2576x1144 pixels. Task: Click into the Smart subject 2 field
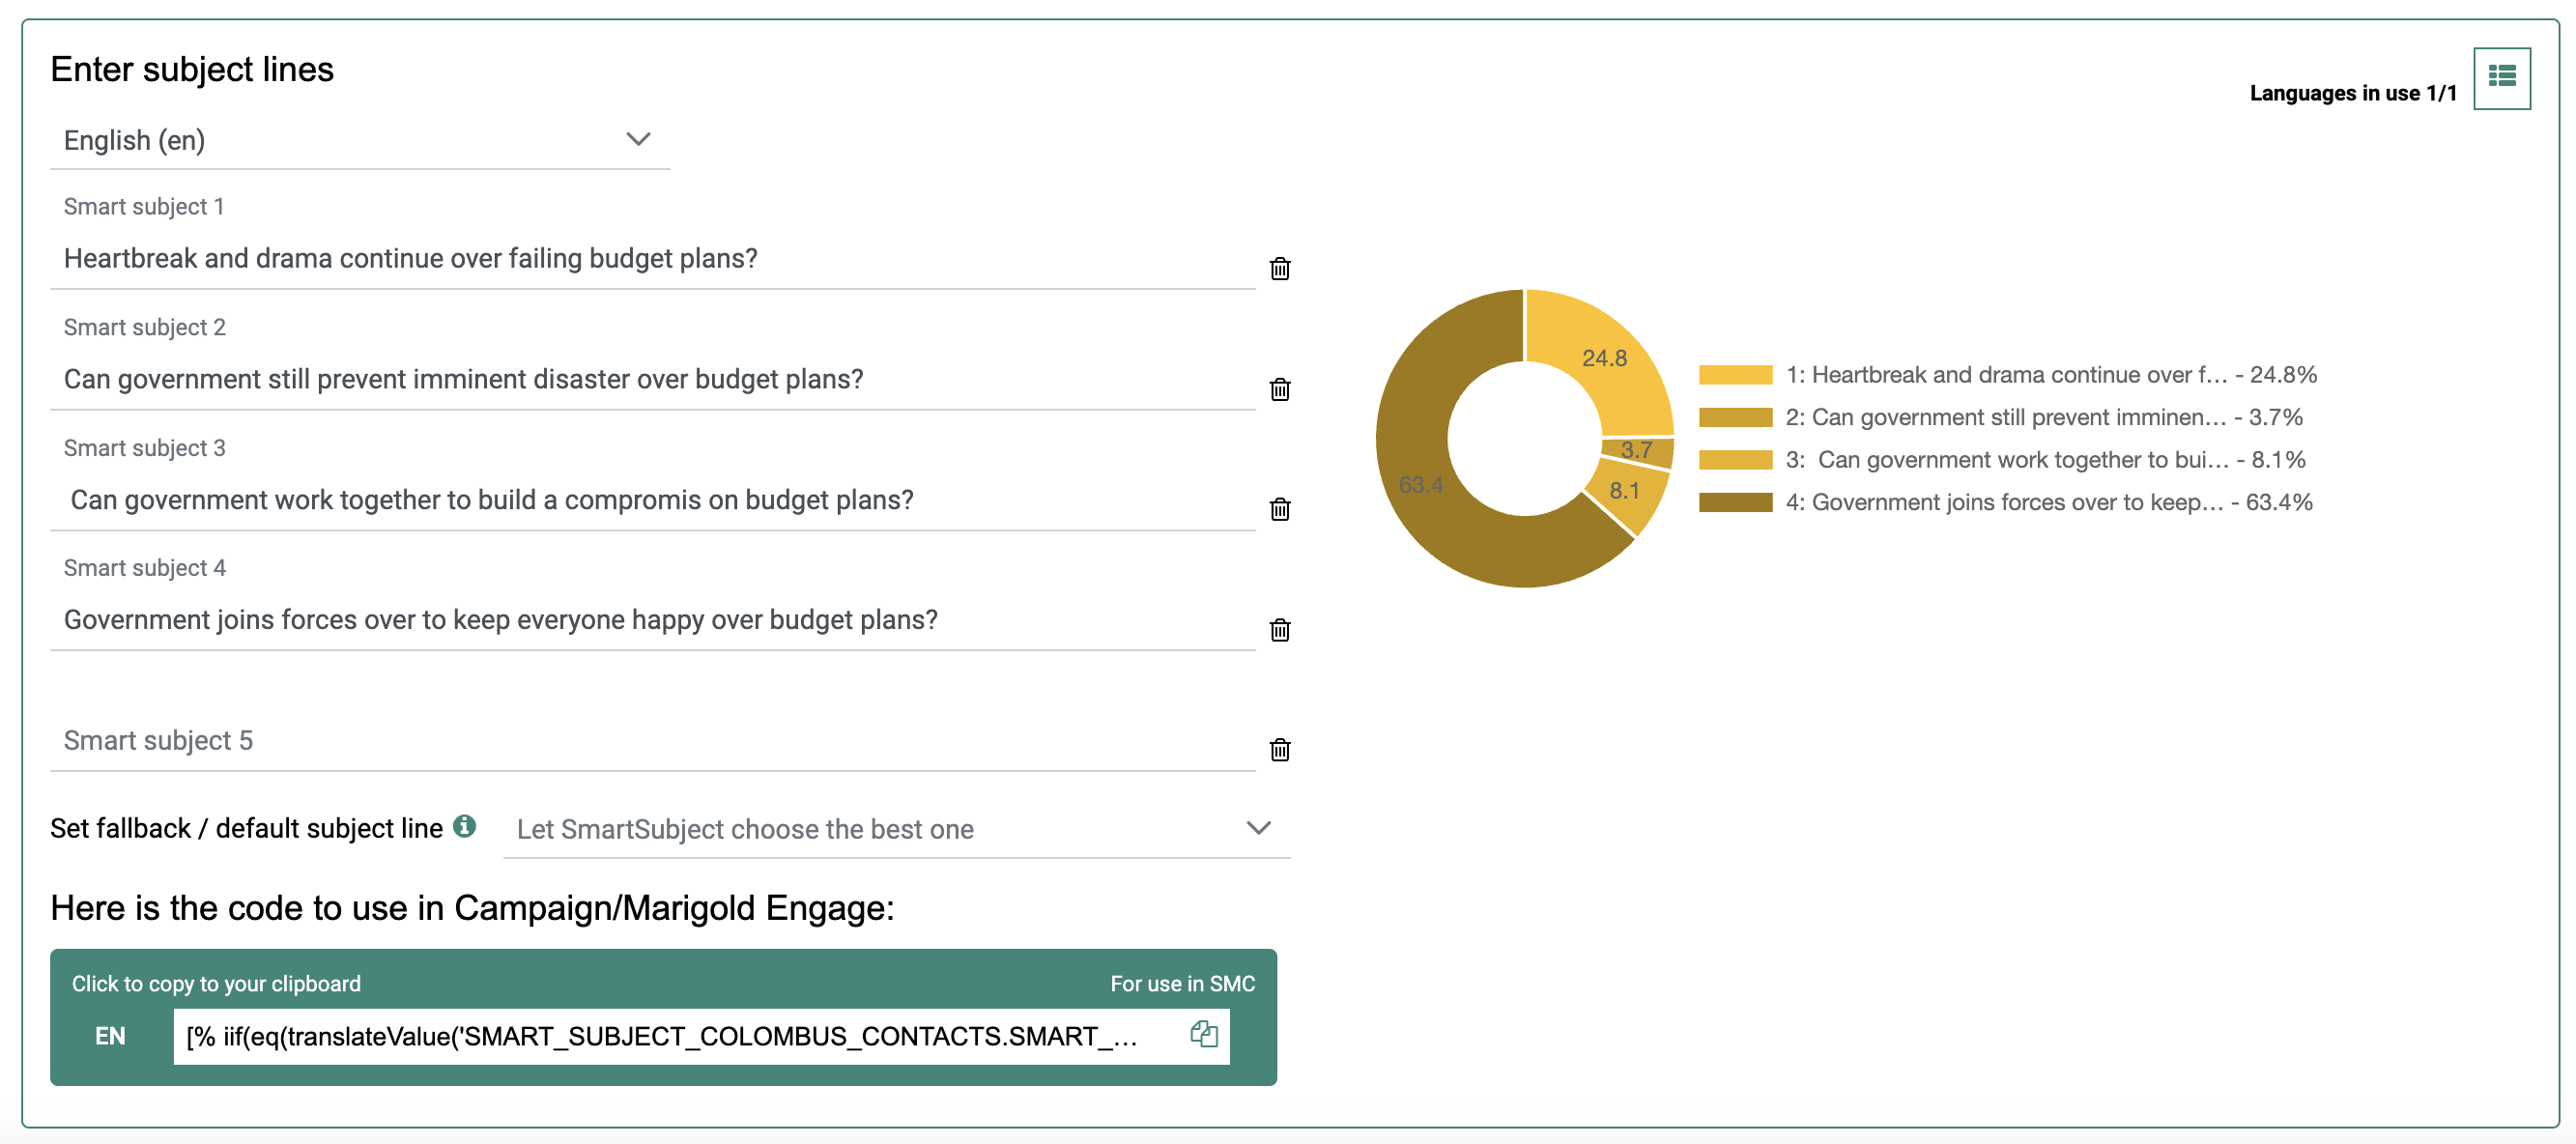pyautogui.click(x=652, y=380)
